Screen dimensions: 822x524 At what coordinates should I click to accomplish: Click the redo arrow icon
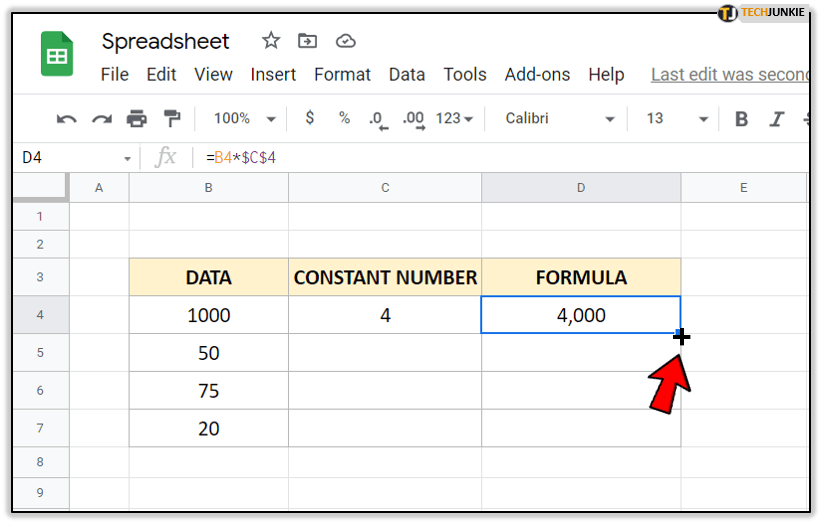(x=101, y=119)
